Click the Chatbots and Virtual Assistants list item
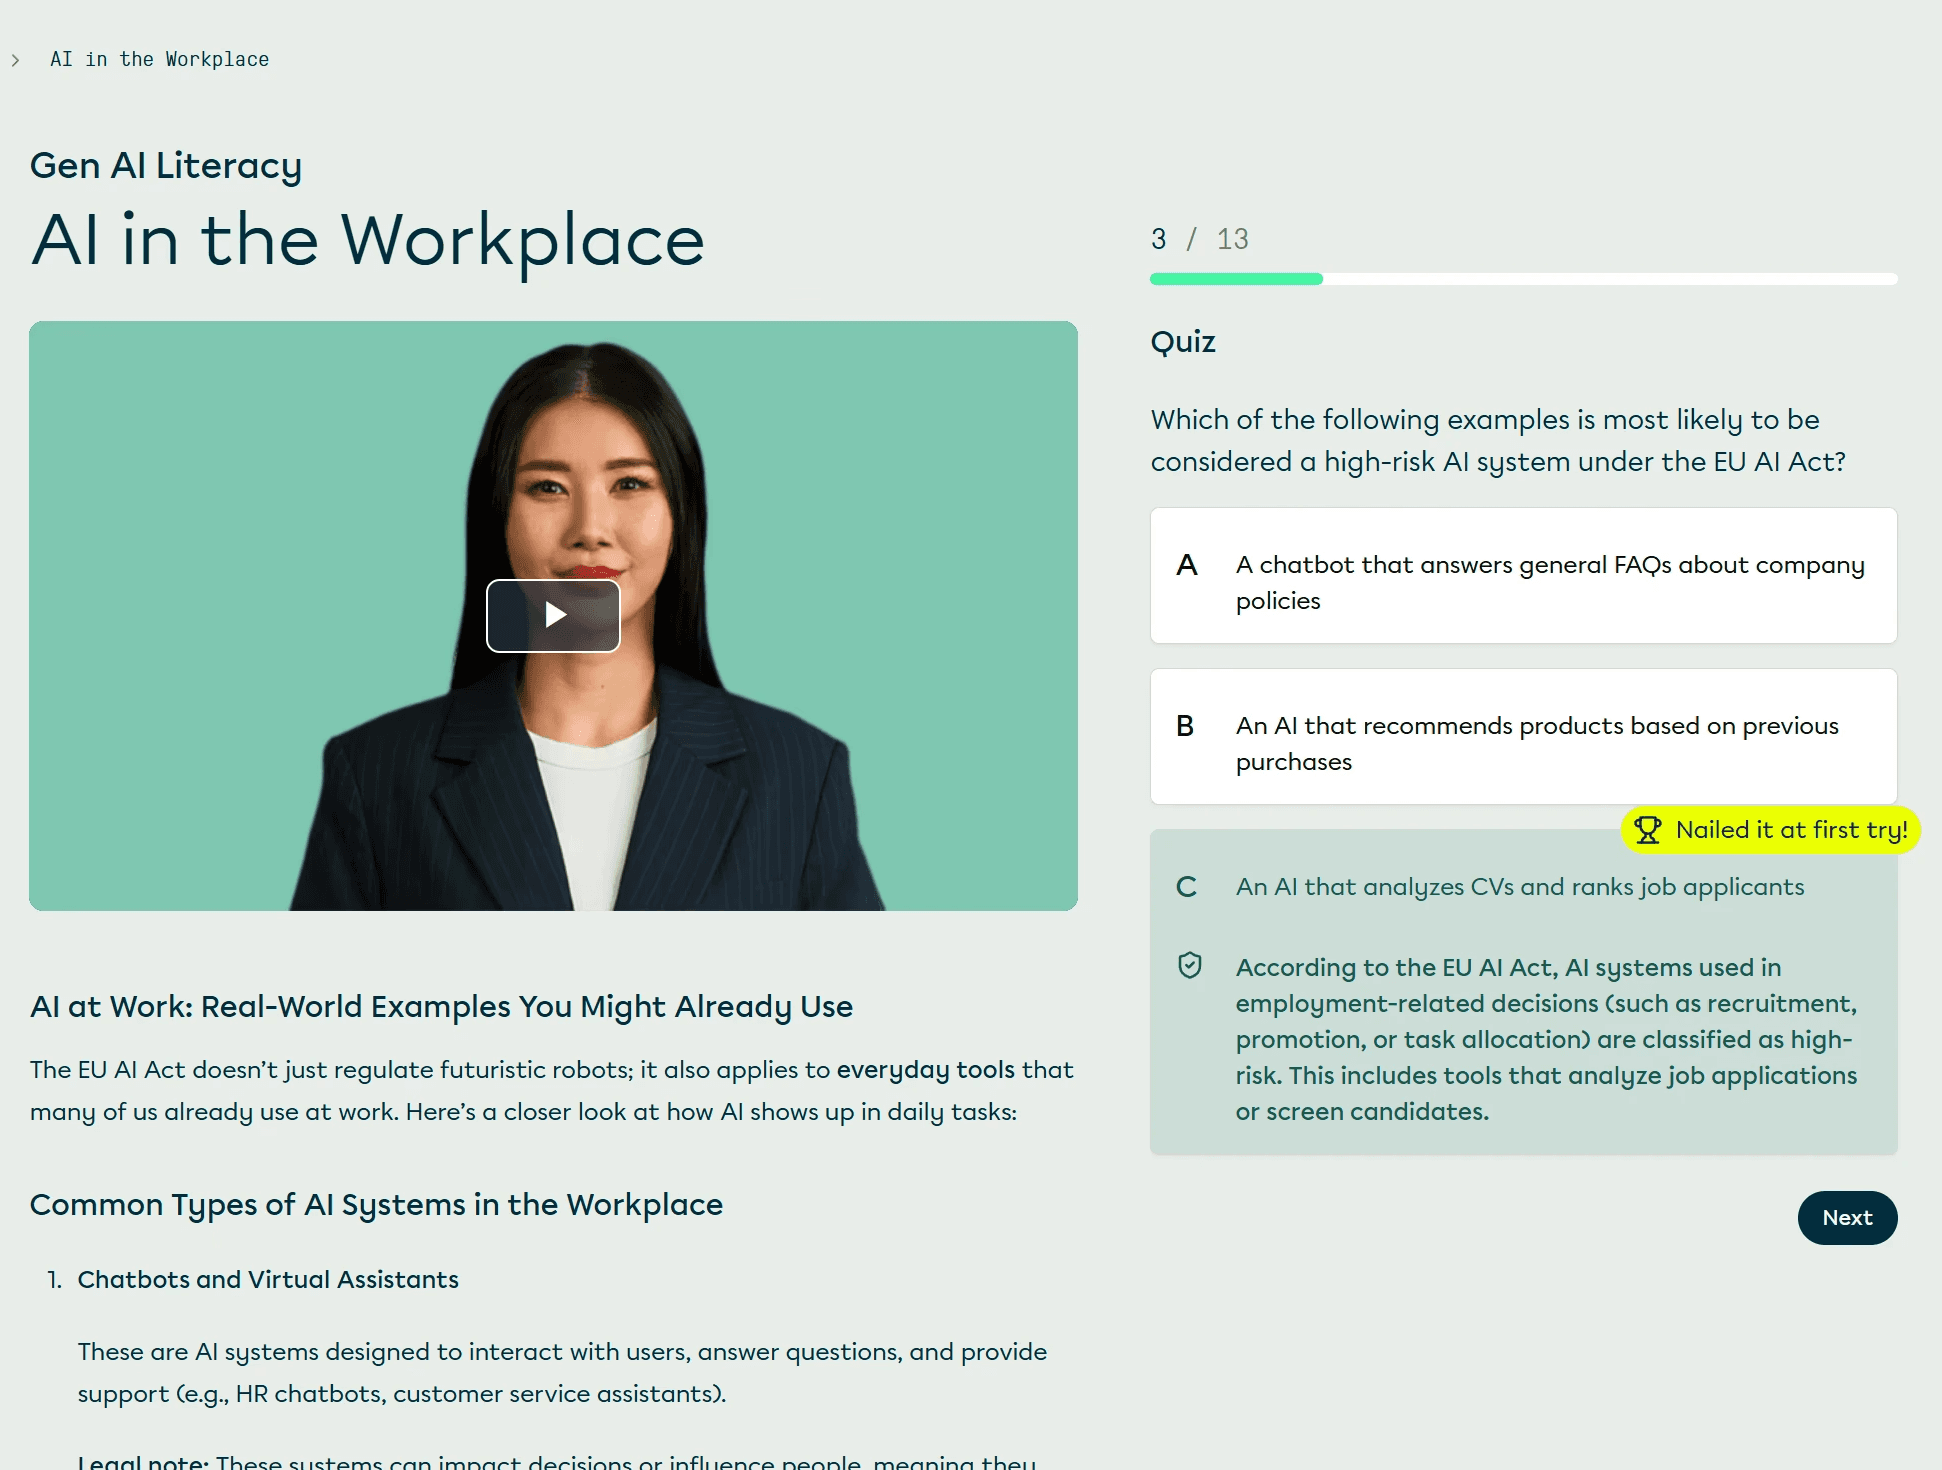The height and width of the screenshot is (1470, 1942). click(268, 1279)
